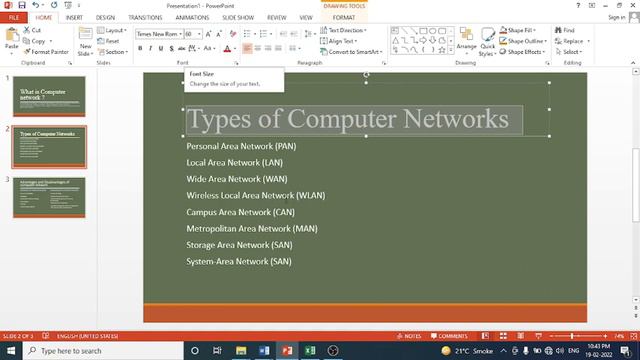The image size is (640, 360).
Task: Click Find in the Editing group
Action: click(x=564, y=30)
